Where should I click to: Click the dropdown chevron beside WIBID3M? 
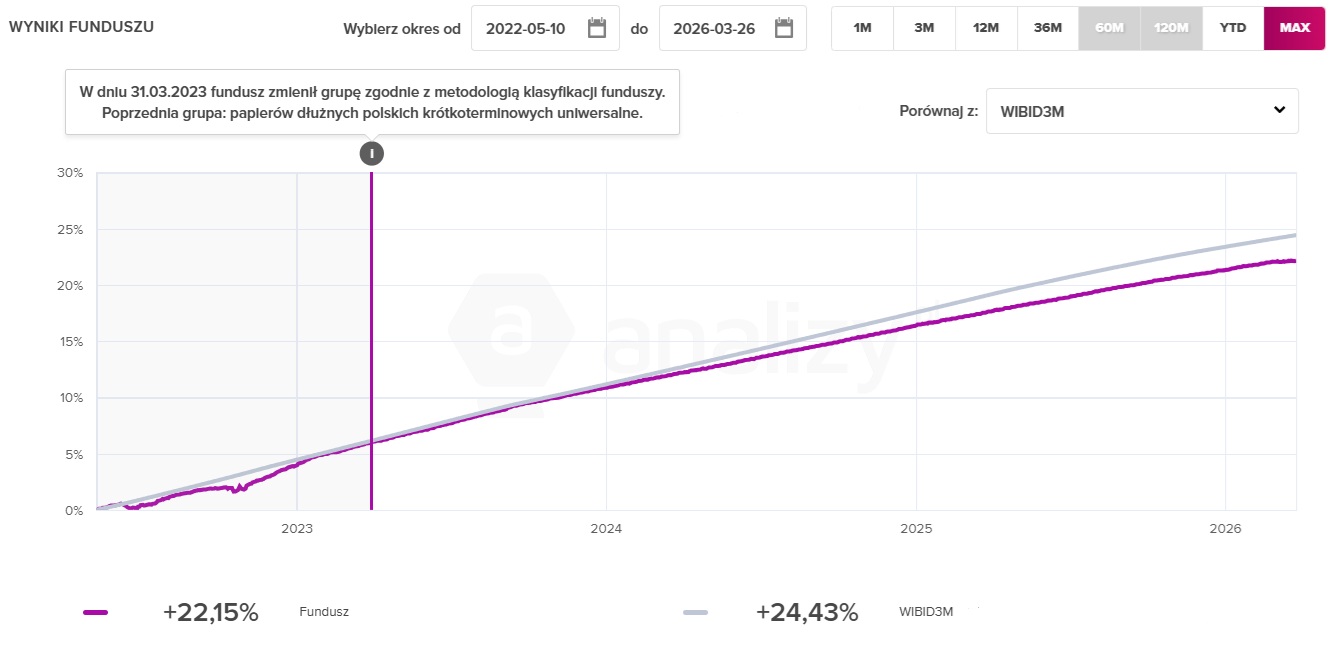click(1279, 110)
